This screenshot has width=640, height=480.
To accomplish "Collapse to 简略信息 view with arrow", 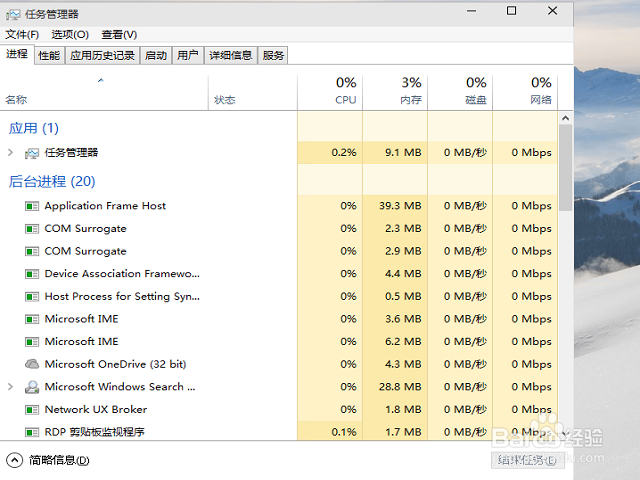I will [14, 460].
